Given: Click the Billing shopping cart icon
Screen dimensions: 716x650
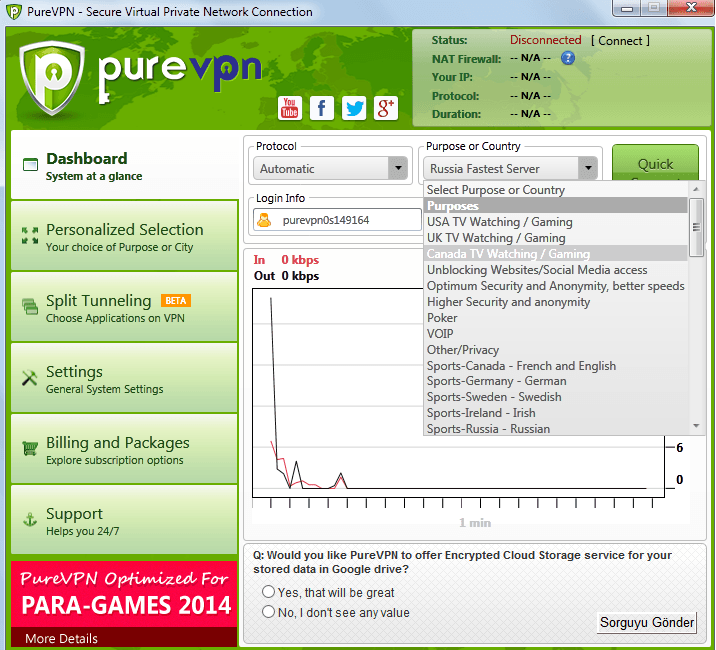Looking at the screenshot, I should point(30,448).
